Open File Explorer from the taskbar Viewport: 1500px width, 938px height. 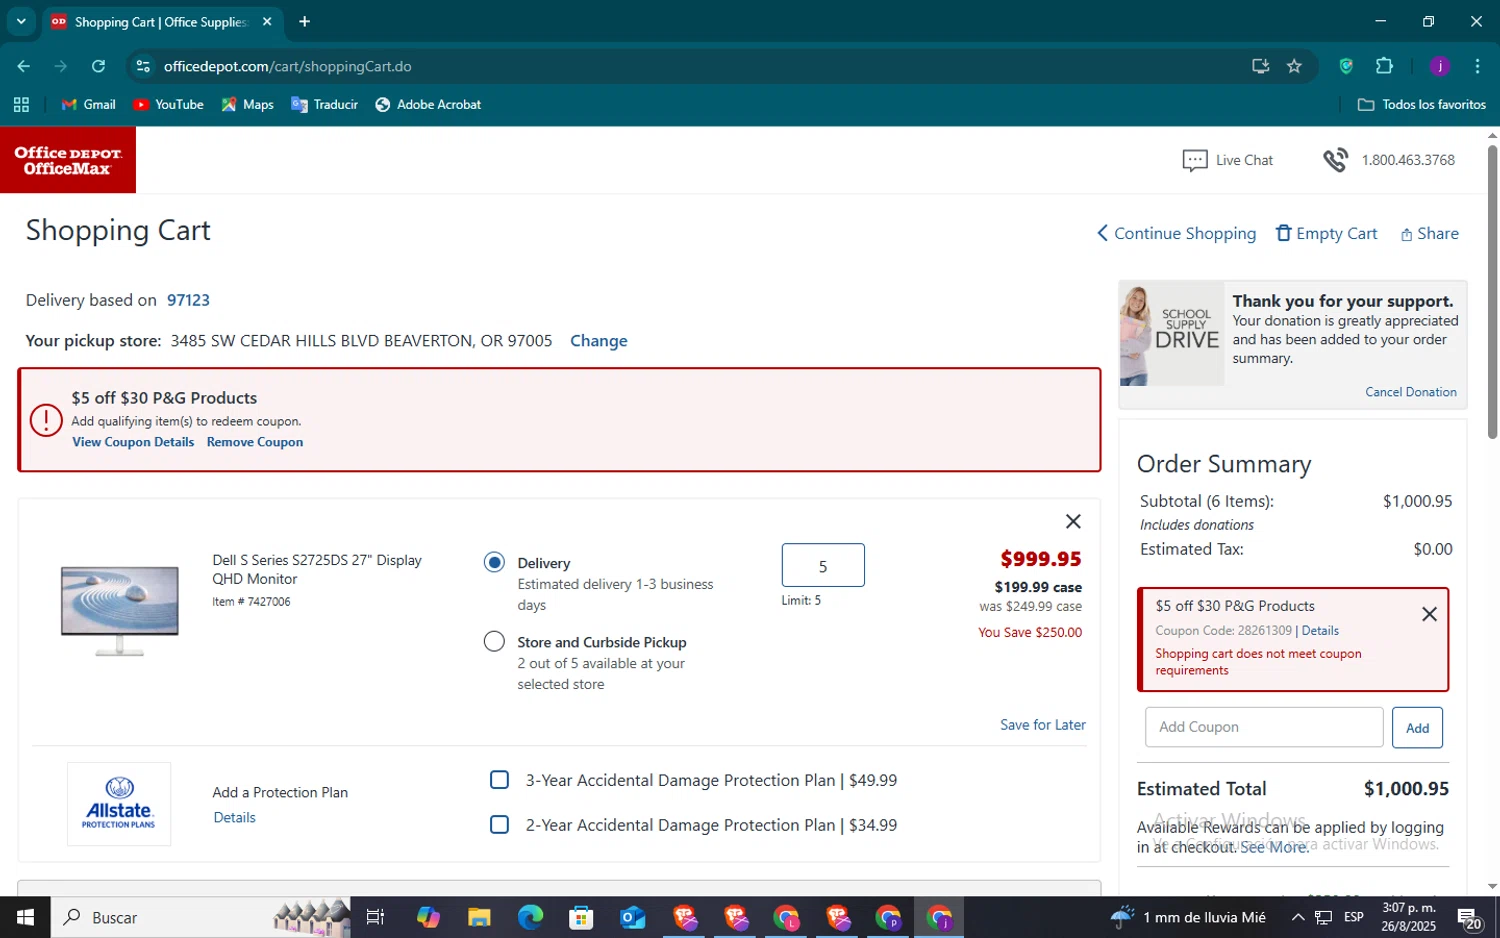[479, 917]
